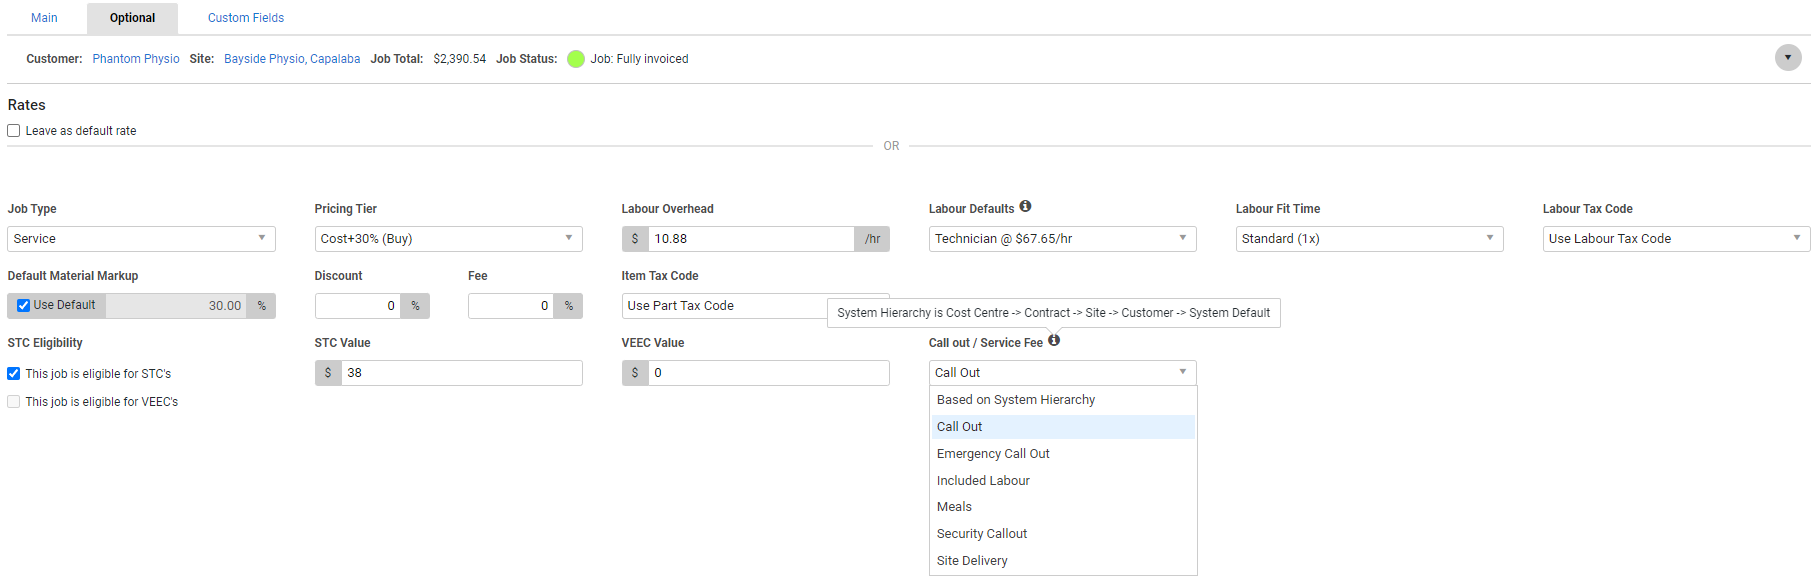Open the round header dropdown arrow button

(x=1788, y=58)
